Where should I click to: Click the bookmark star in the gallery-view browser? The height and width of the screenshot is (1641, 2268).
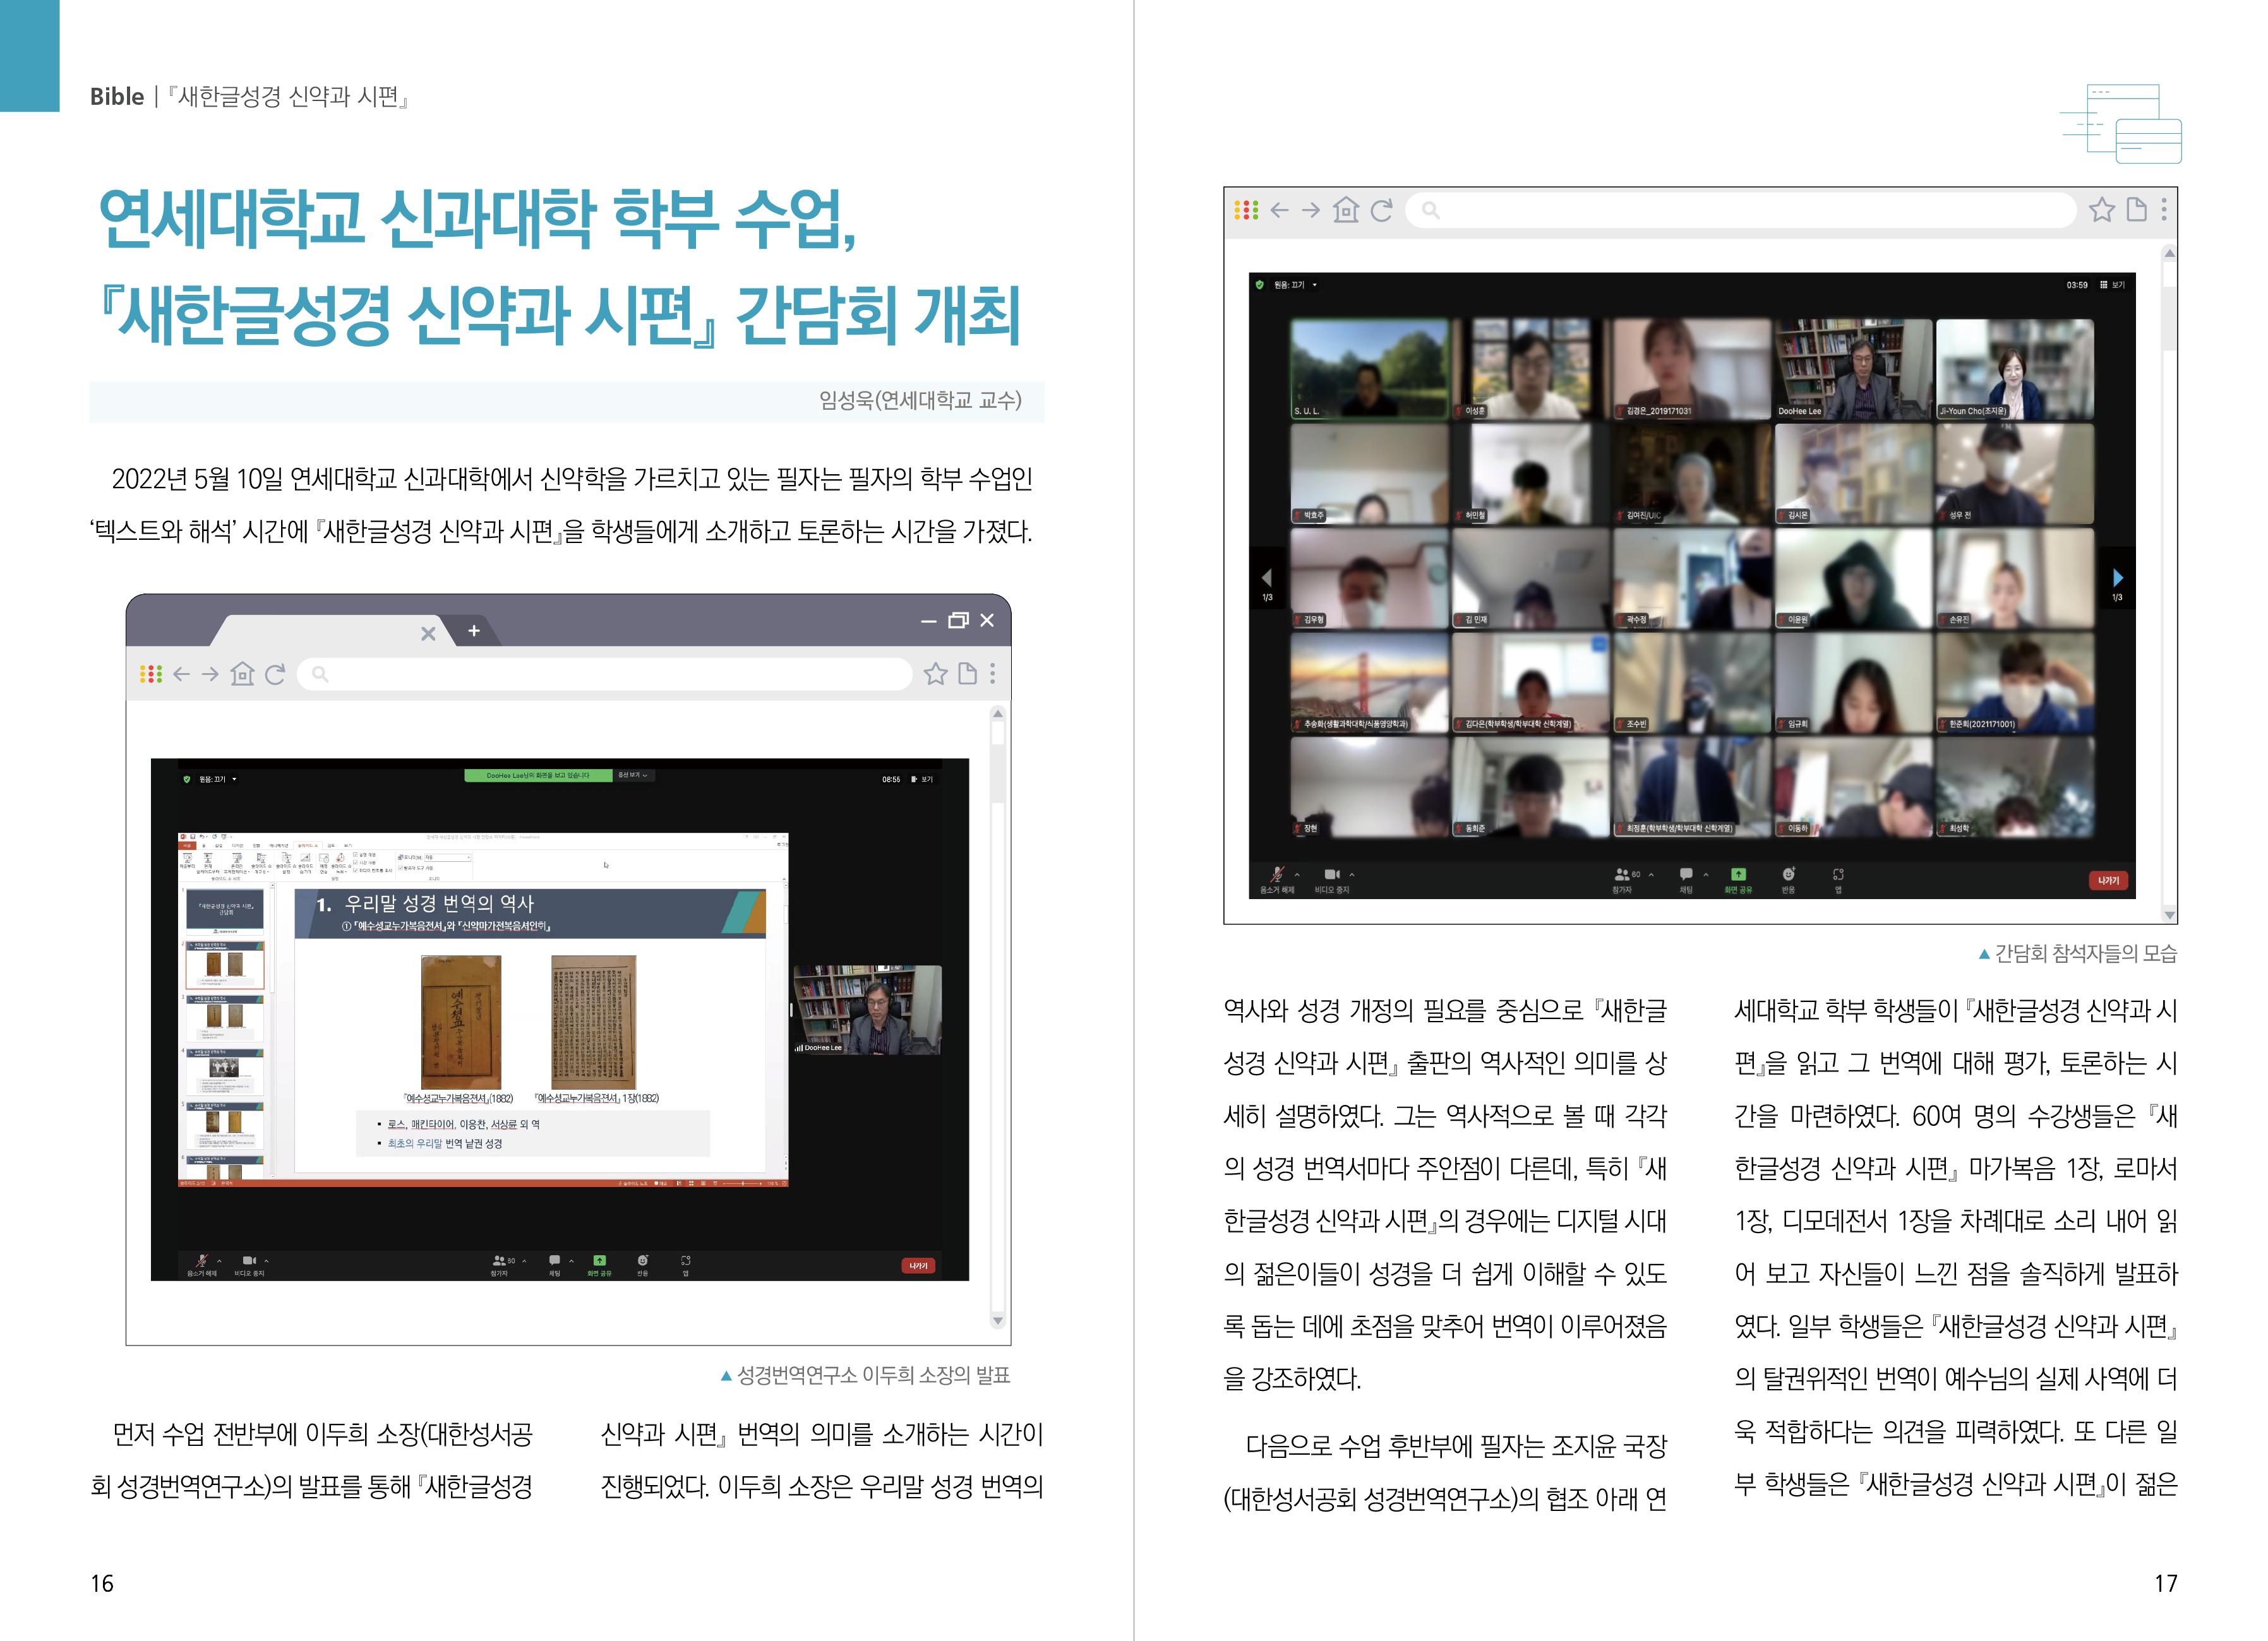[x=2102, y=210]
